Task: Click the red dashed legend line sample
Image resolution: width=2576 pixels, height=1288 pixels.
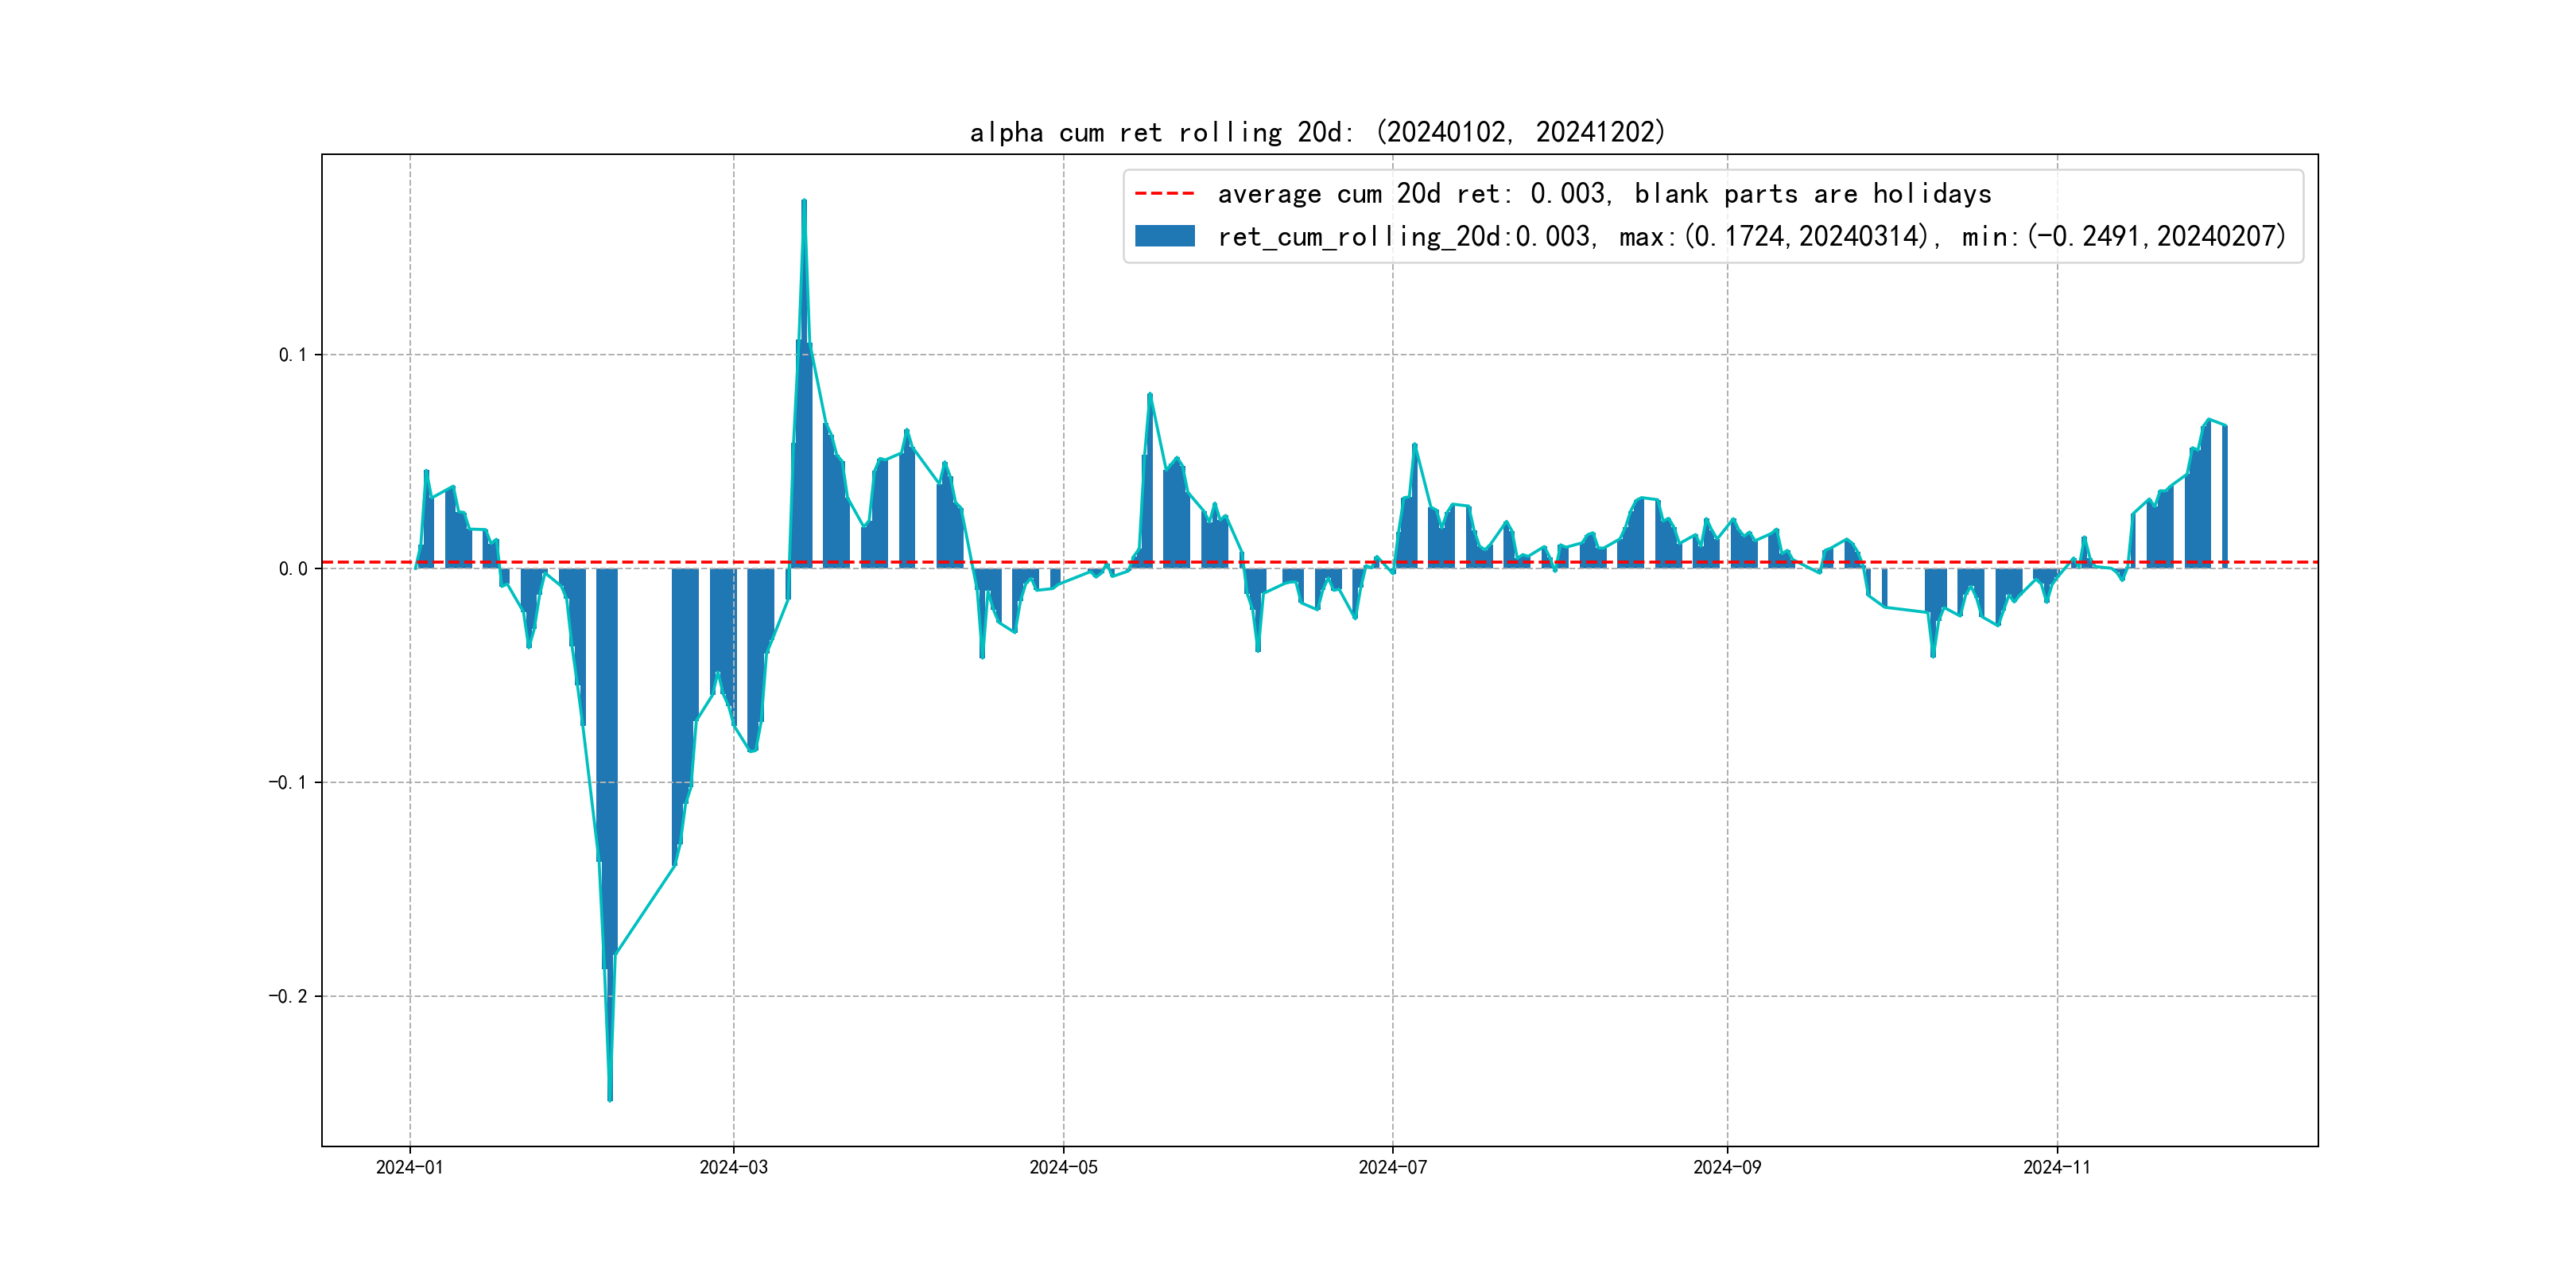Action: [1164, 194]
